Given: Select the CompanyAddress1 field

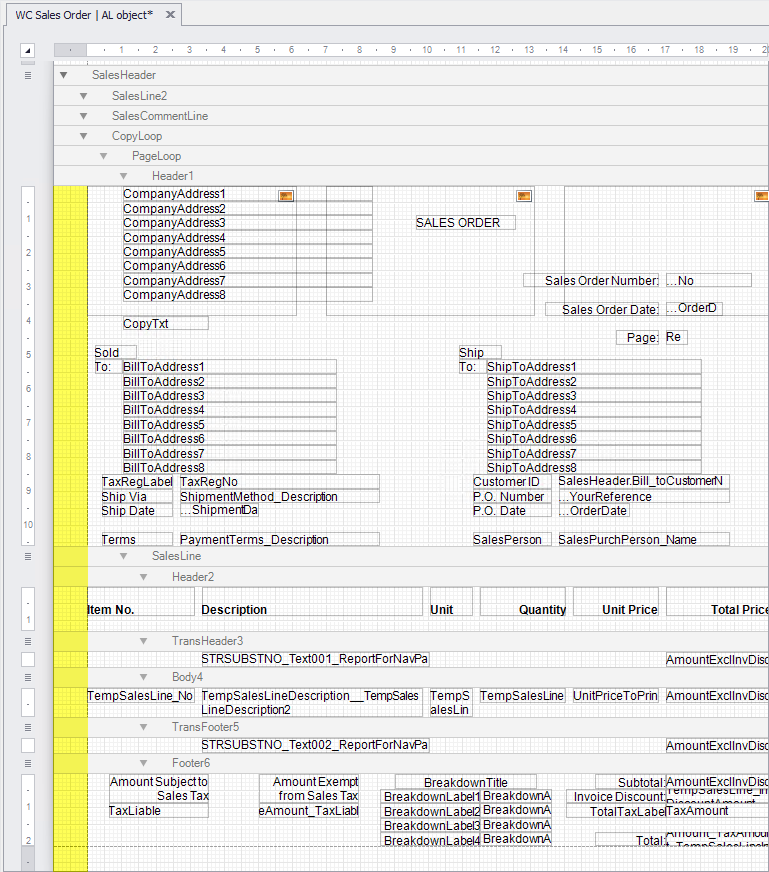Looking at the screenshot, I should point(247,194).
